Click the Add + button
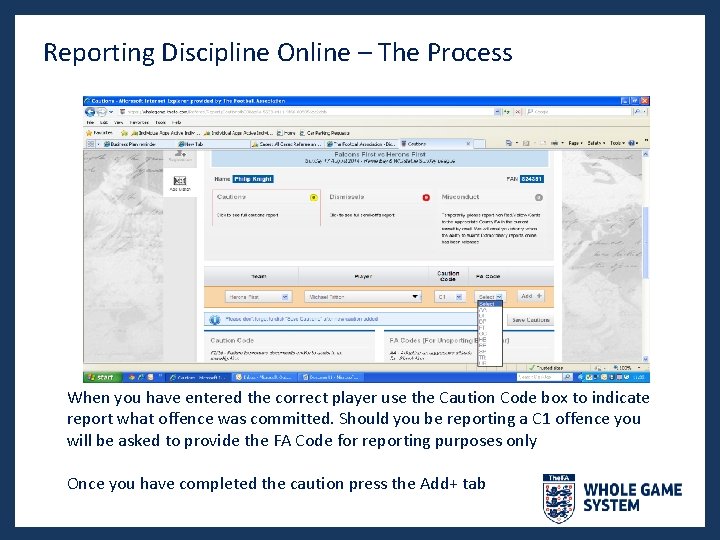This screenshot has height=540, width=720. coord(531,296)
